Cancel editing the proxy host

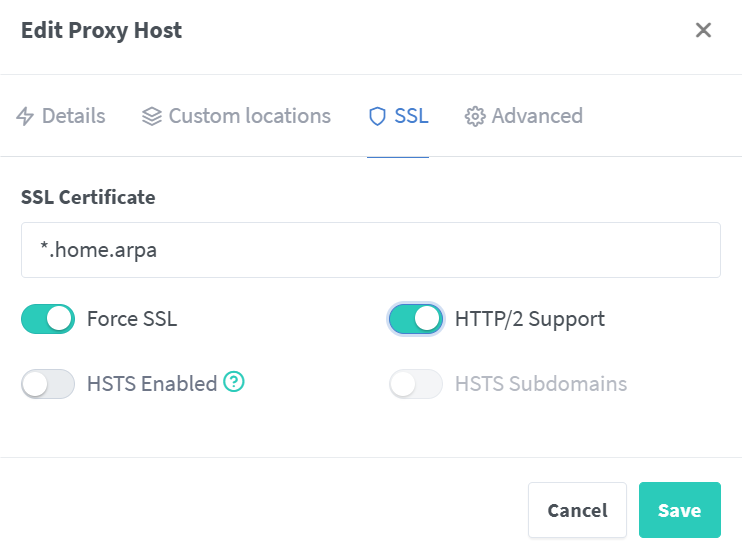coord(577,510)
